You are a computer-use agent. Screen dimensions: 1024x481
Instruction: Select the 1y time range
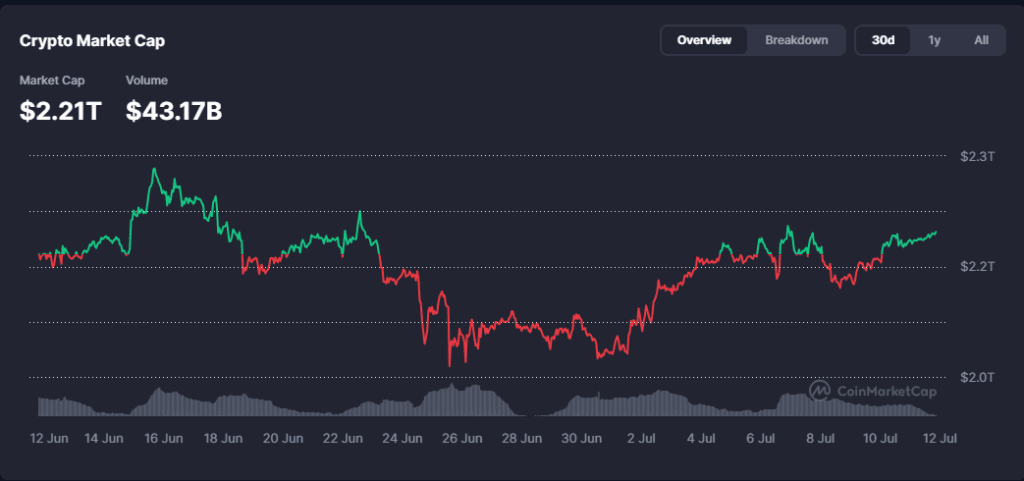935,40
